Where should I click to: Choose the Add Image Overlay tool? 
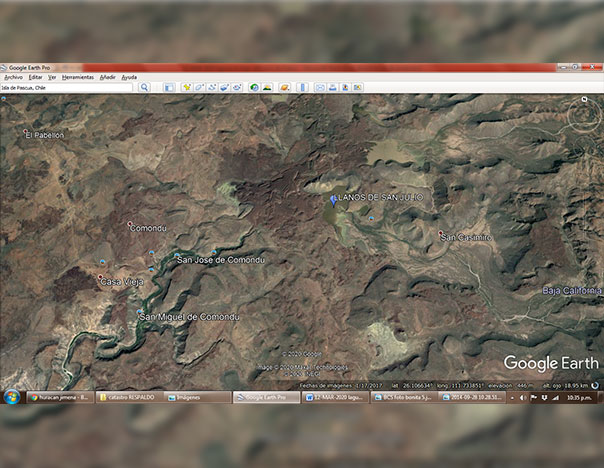click(x=226, y=87)
